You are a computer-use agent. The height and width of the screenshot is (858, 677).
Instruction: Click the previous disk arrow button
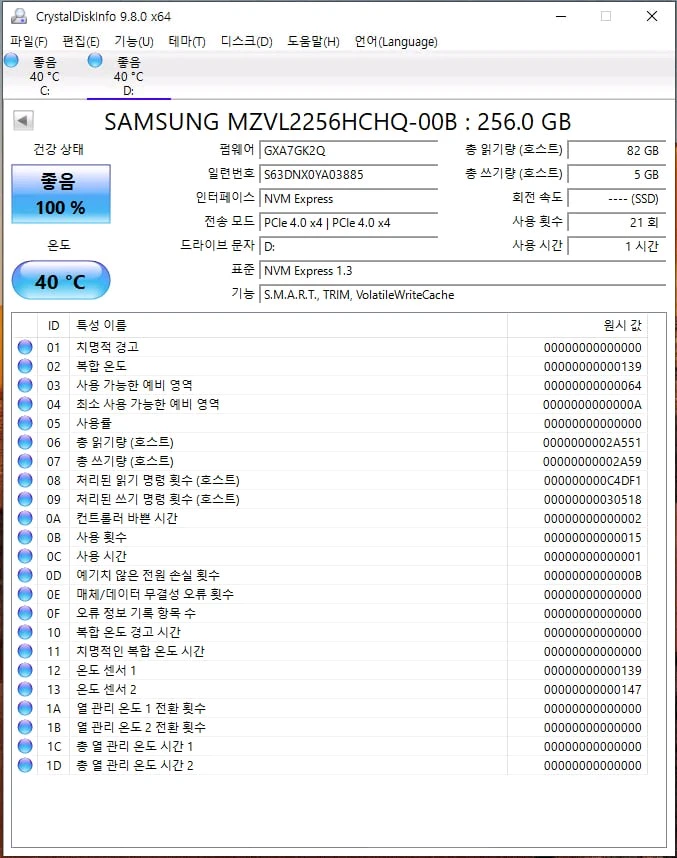(23, 120)
